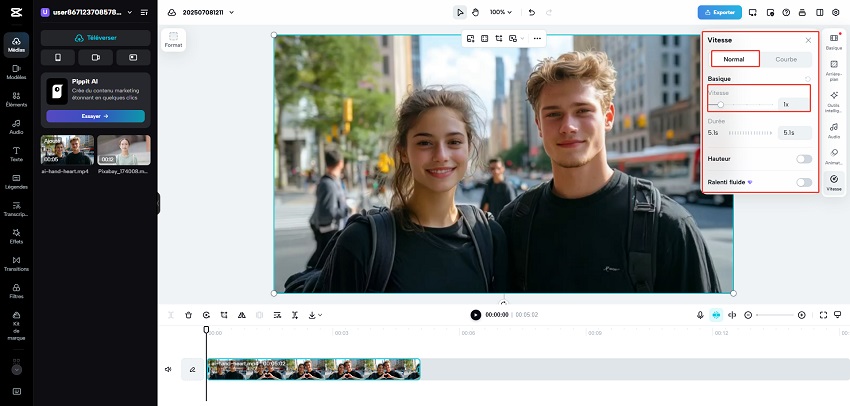Viewport: 850px width, 406px height.
Task: Open the Outils intelligents tab
Action: tap(834, 101)
